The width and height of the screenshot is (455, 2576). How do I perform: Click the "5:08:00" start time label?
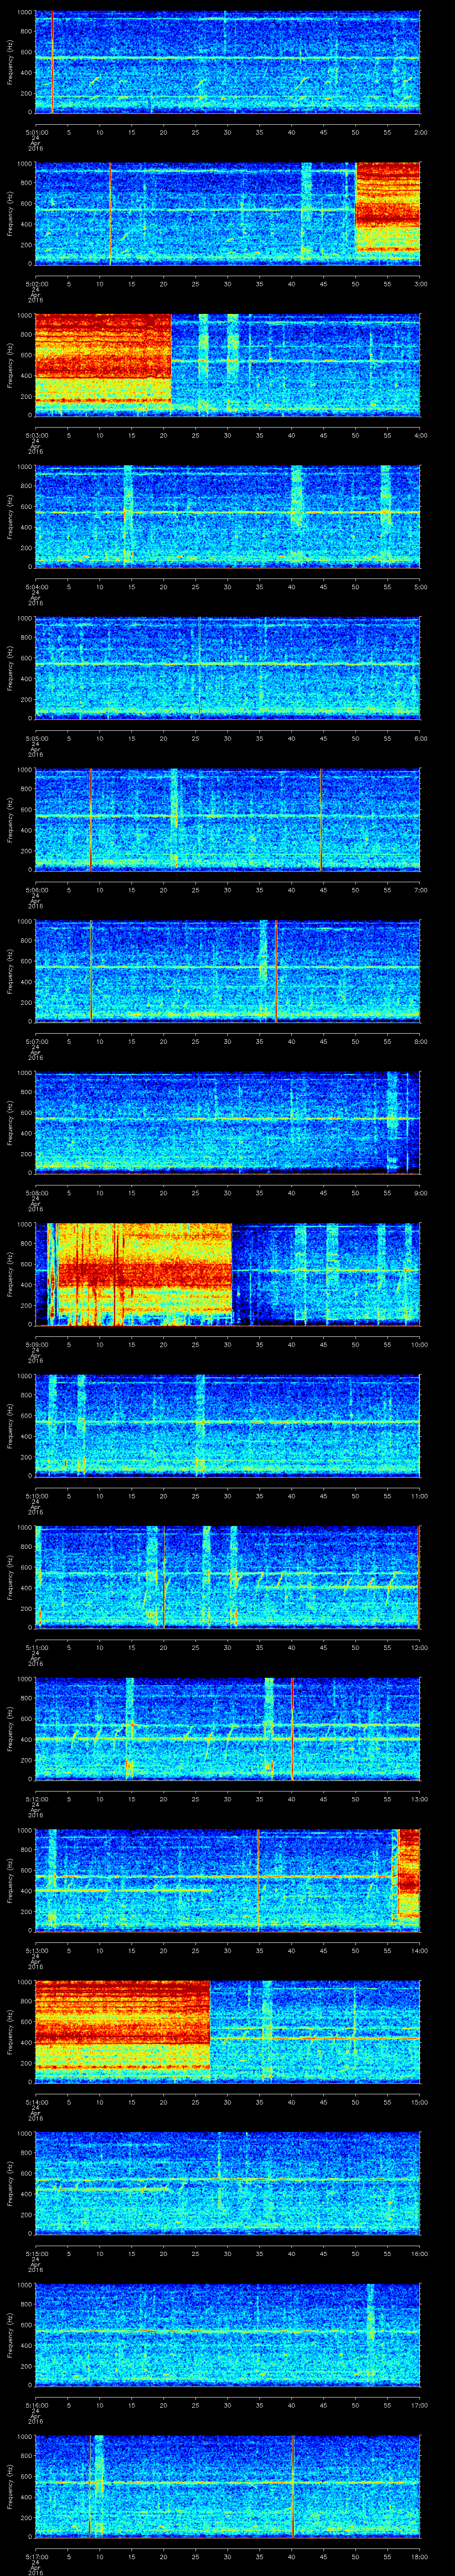(36, 1193)
